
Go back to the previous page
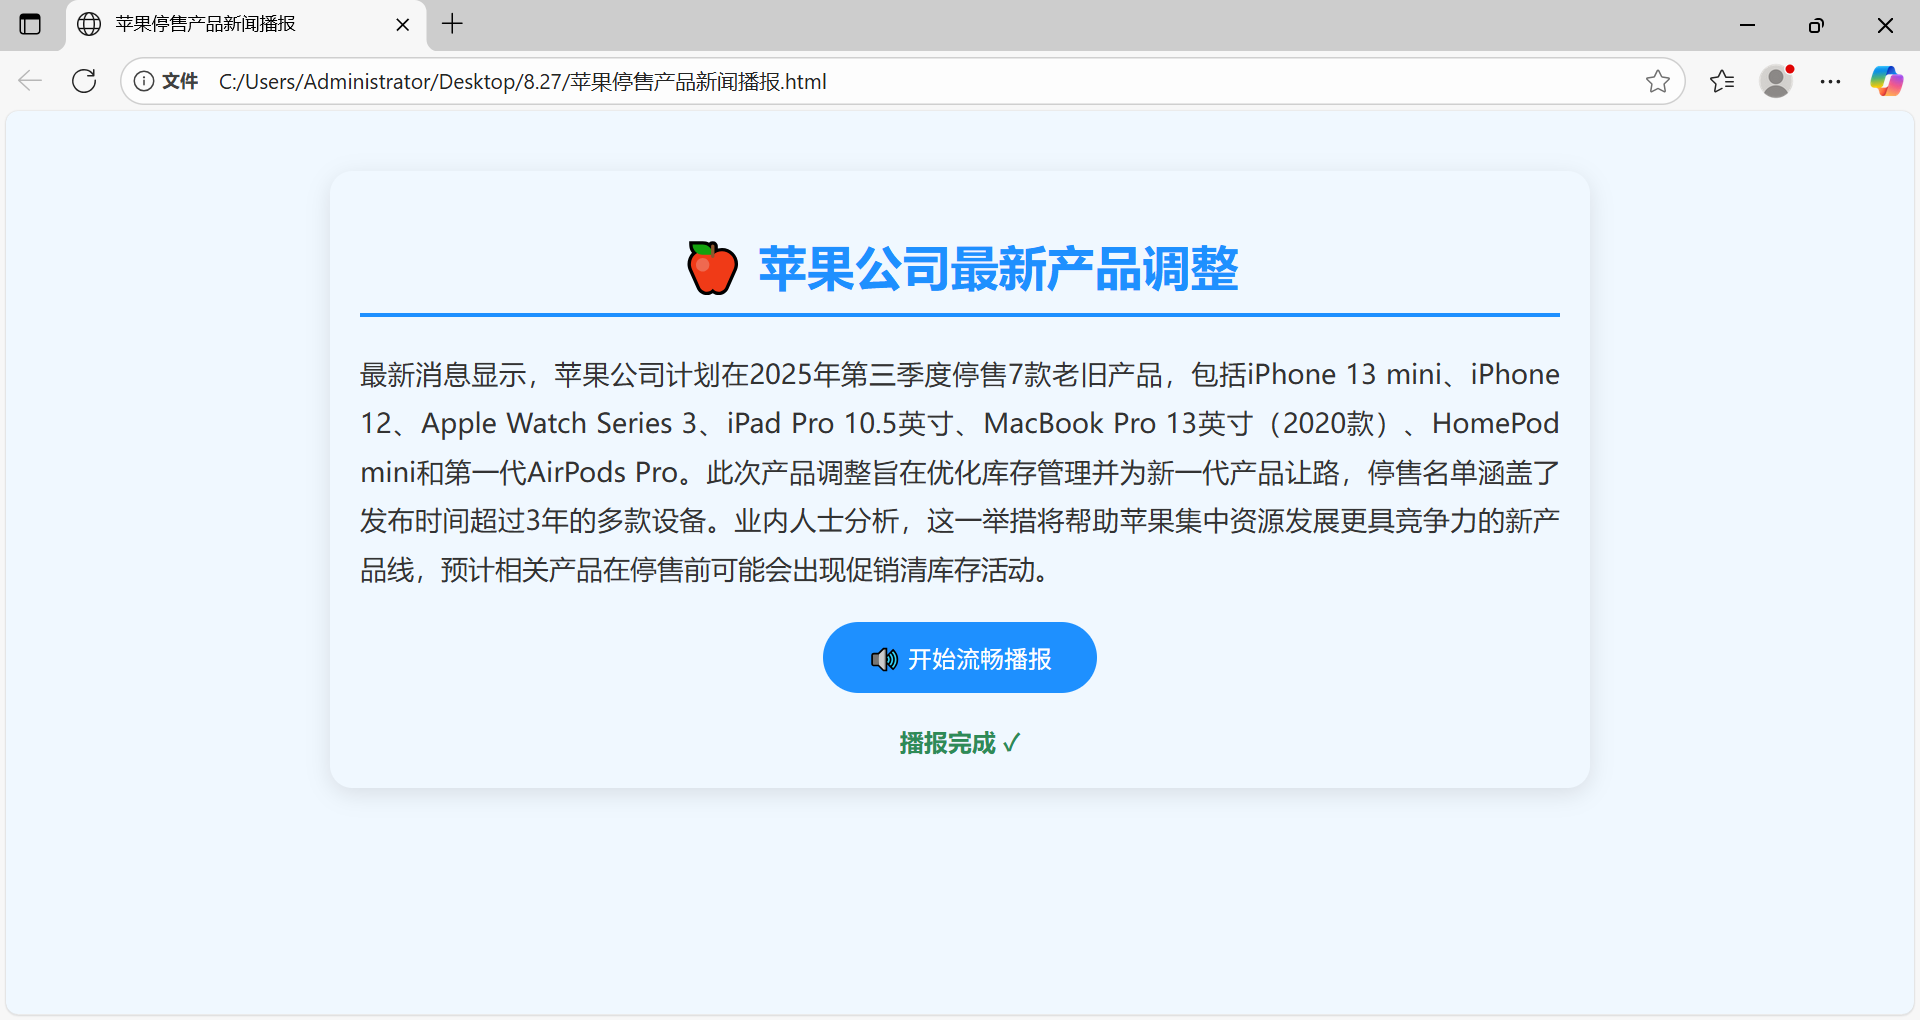pos(30,81)
